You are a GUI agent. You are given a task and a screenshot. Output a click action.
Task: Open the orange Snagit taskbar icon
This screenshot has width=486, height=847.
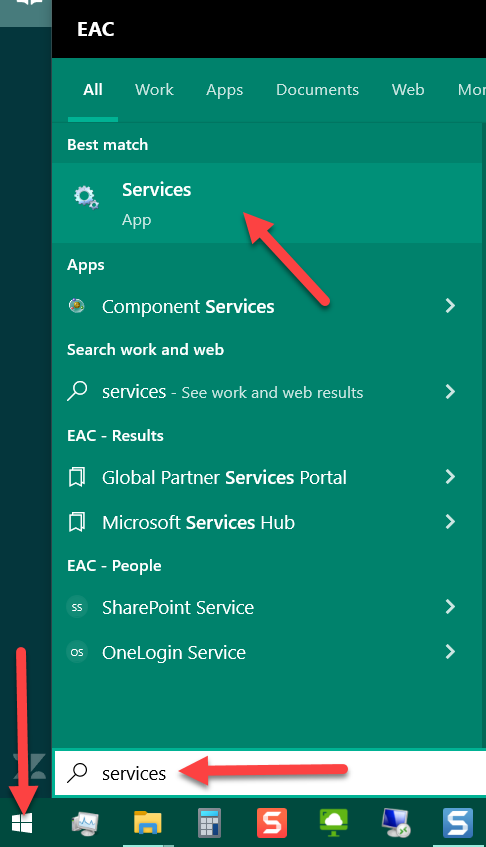point(272,823)
